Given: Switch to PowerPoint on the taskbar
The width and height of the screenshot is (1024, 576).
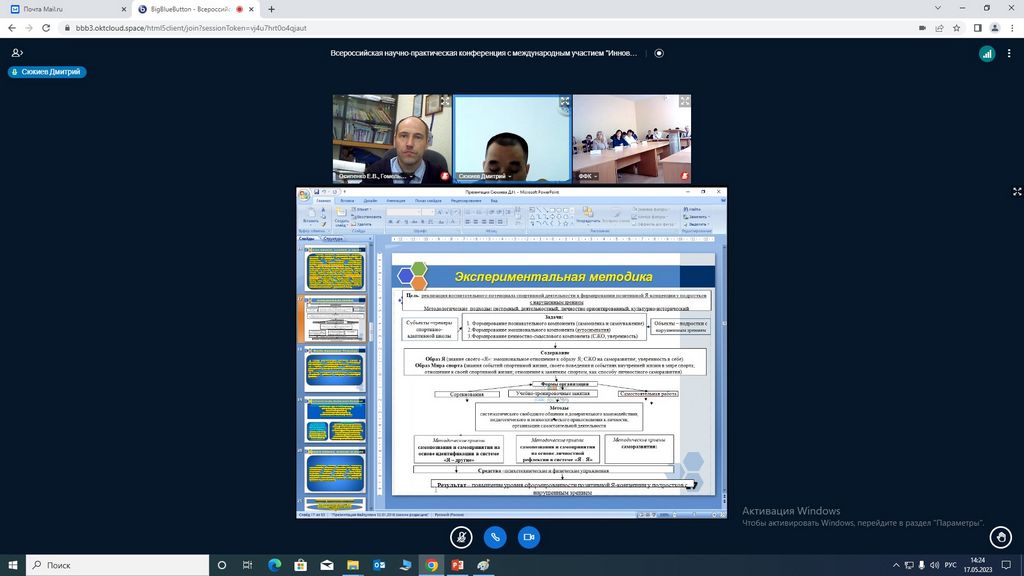Looking at the screenshot, I should click(457, 565).
